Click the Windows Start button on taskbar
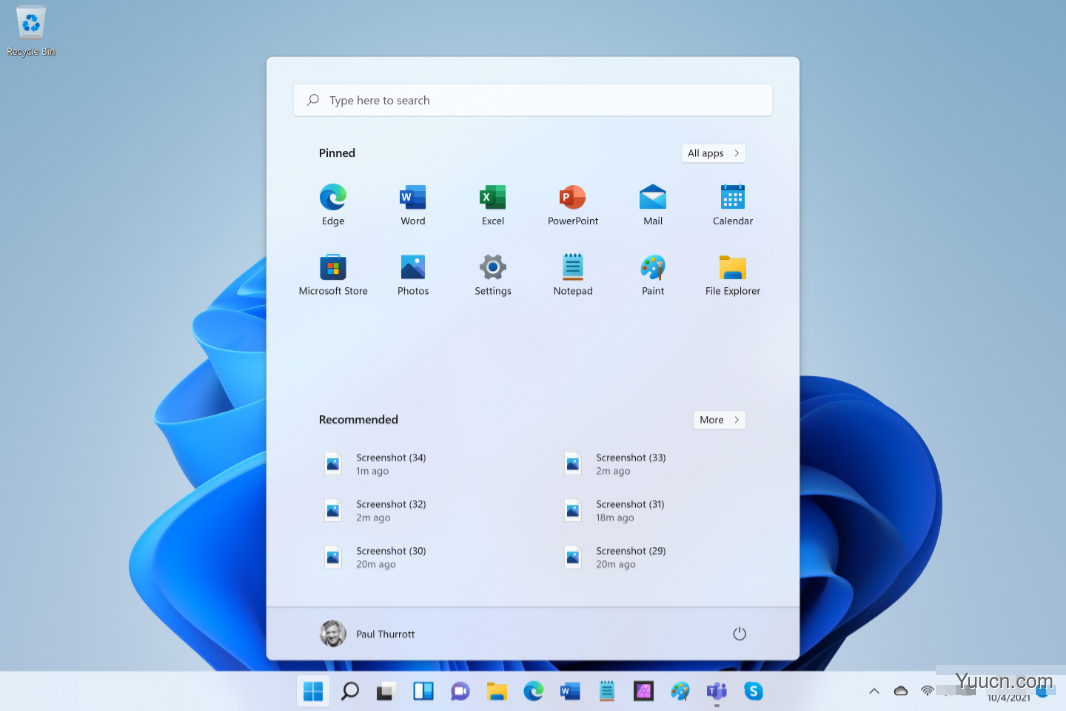Image resolution: width=1066 pixels, height=711 pixels. coord(313,691)
